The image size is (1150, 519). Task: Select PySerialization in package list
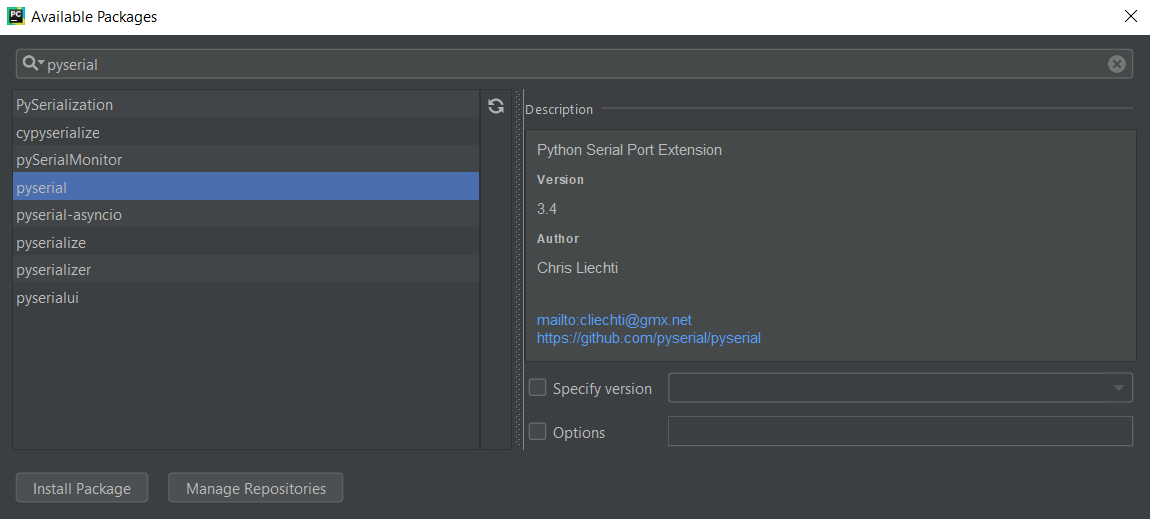tap(246, 105)
